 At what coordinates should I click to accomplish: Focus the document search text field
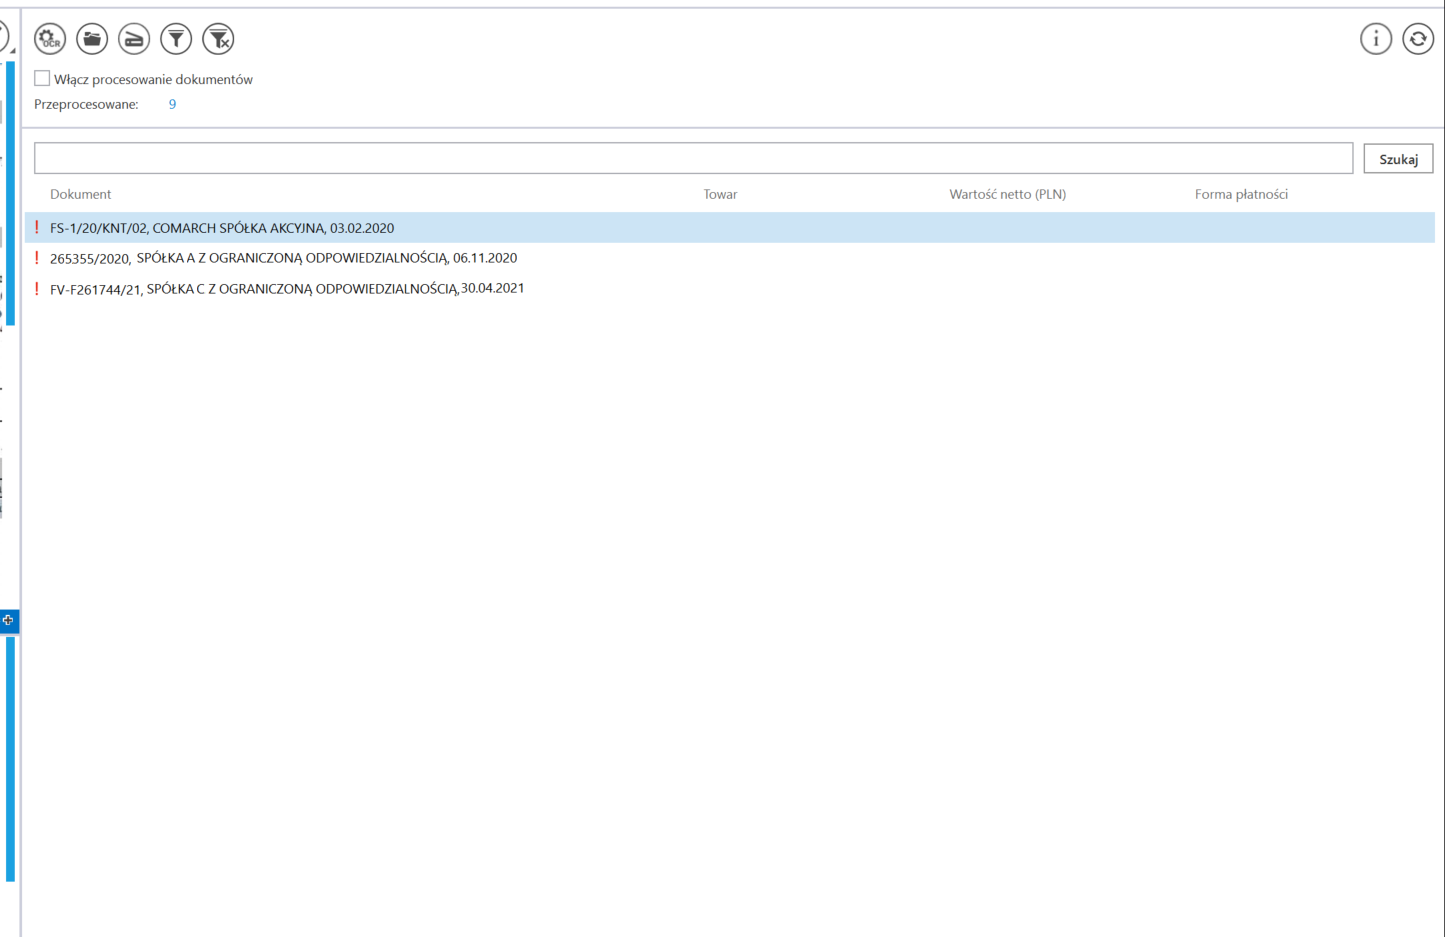click(x=693, y=158)
